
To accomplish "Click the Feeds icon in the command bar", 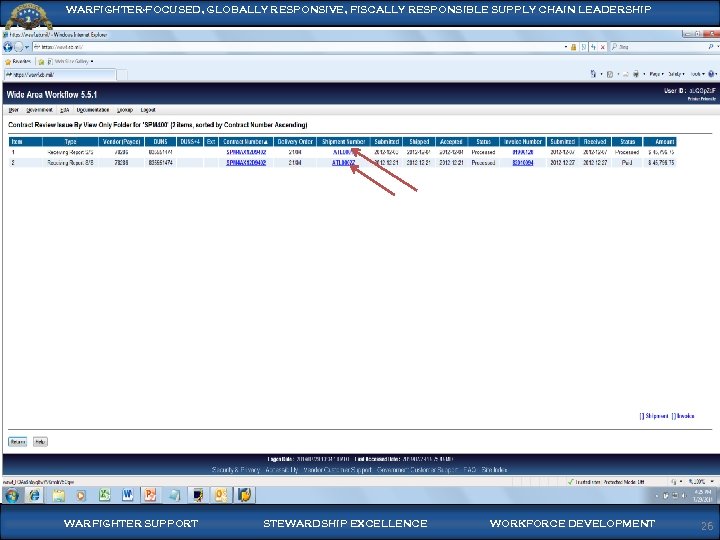I will 610,74.
